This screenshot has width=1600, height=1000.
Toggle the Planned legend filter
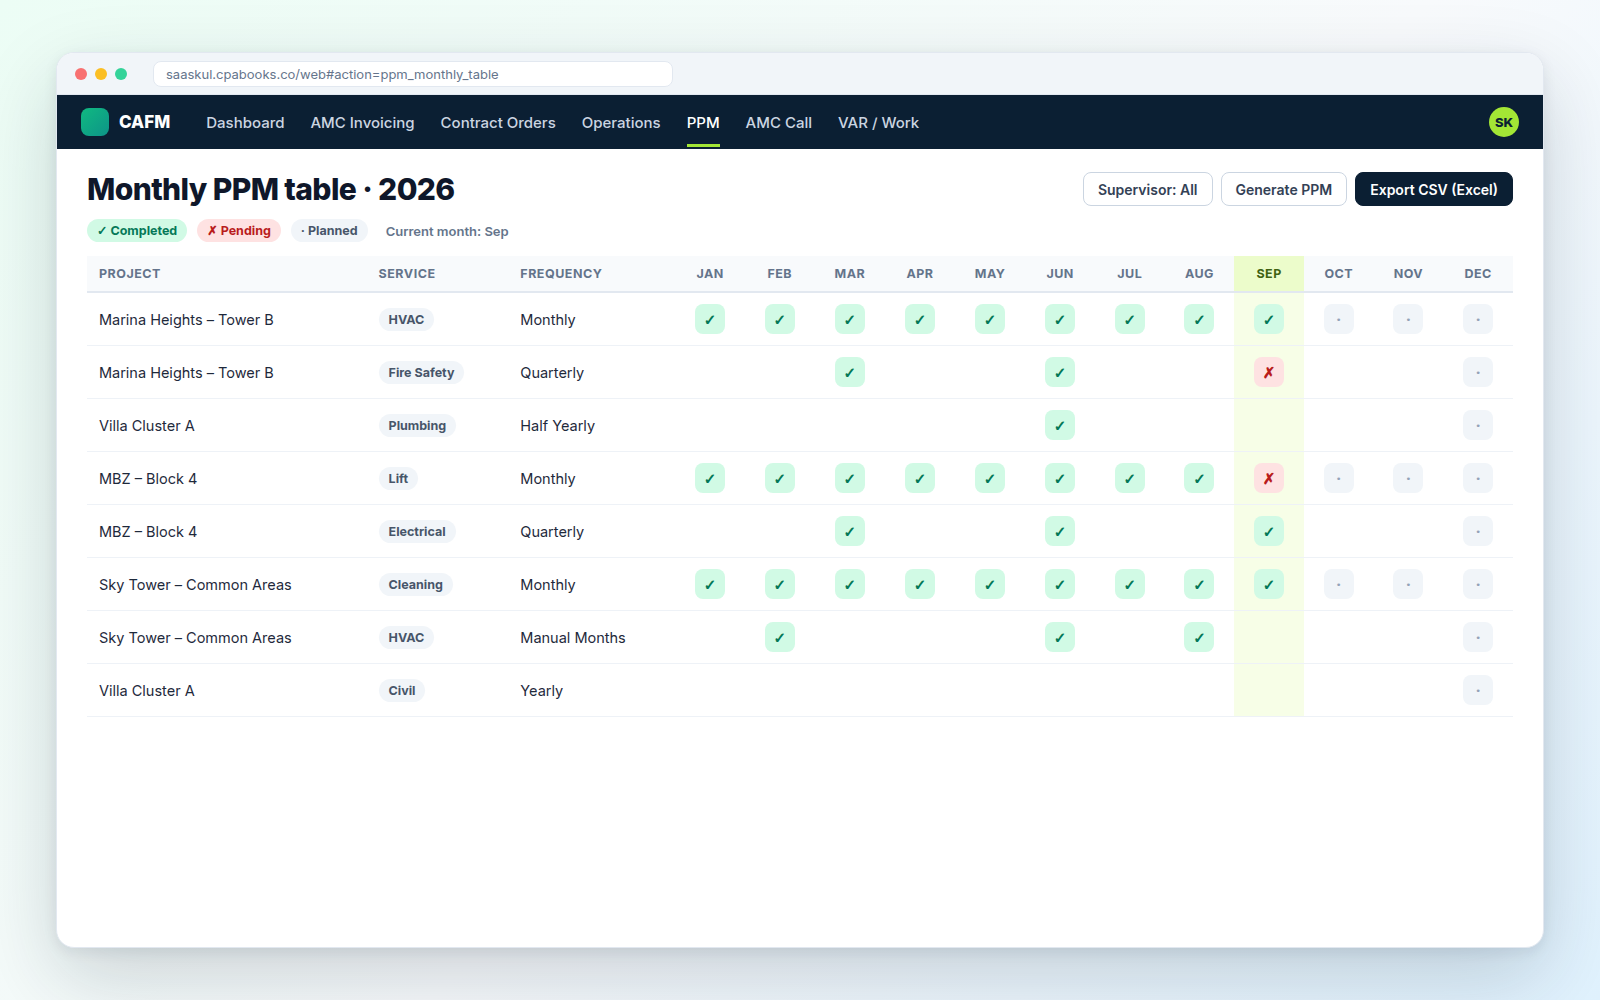329,230
